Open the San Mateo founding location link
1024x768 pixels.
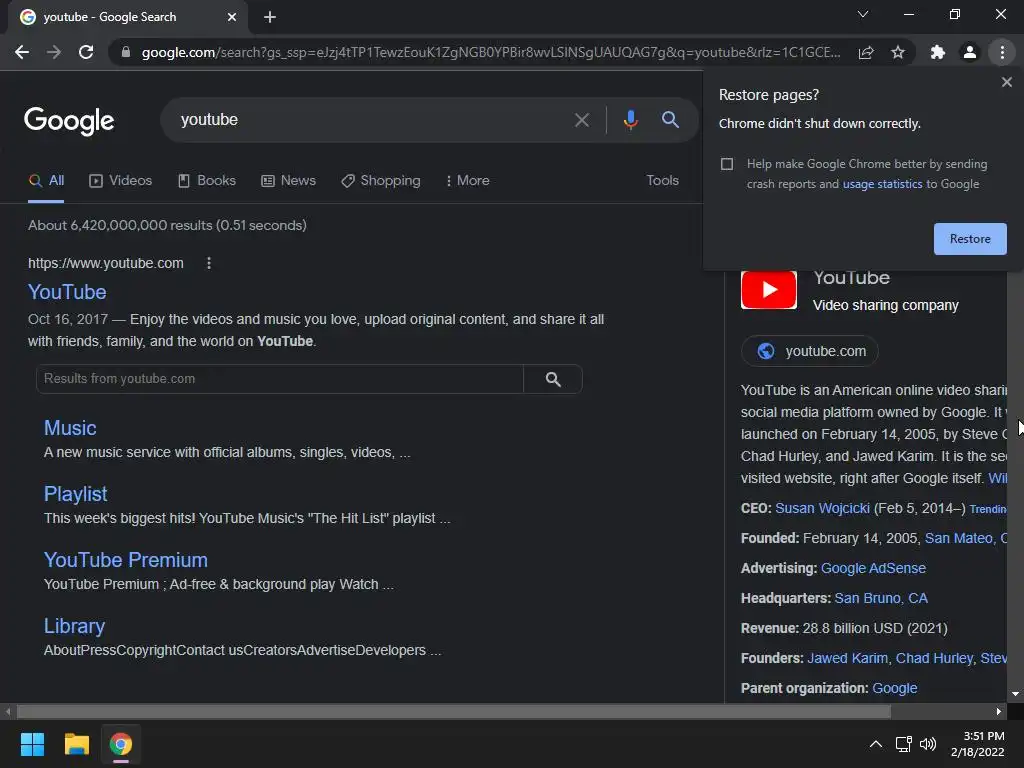click(965, 538)
